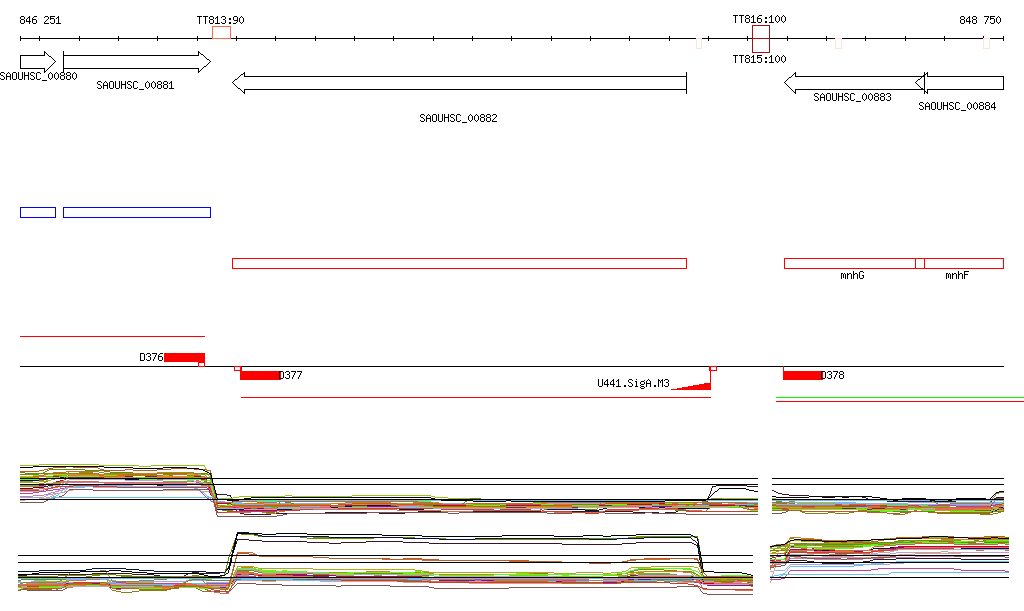Select the SAOUHSC_00883 gene arrow
This screenshot has height=611, width=1024.
854,83
